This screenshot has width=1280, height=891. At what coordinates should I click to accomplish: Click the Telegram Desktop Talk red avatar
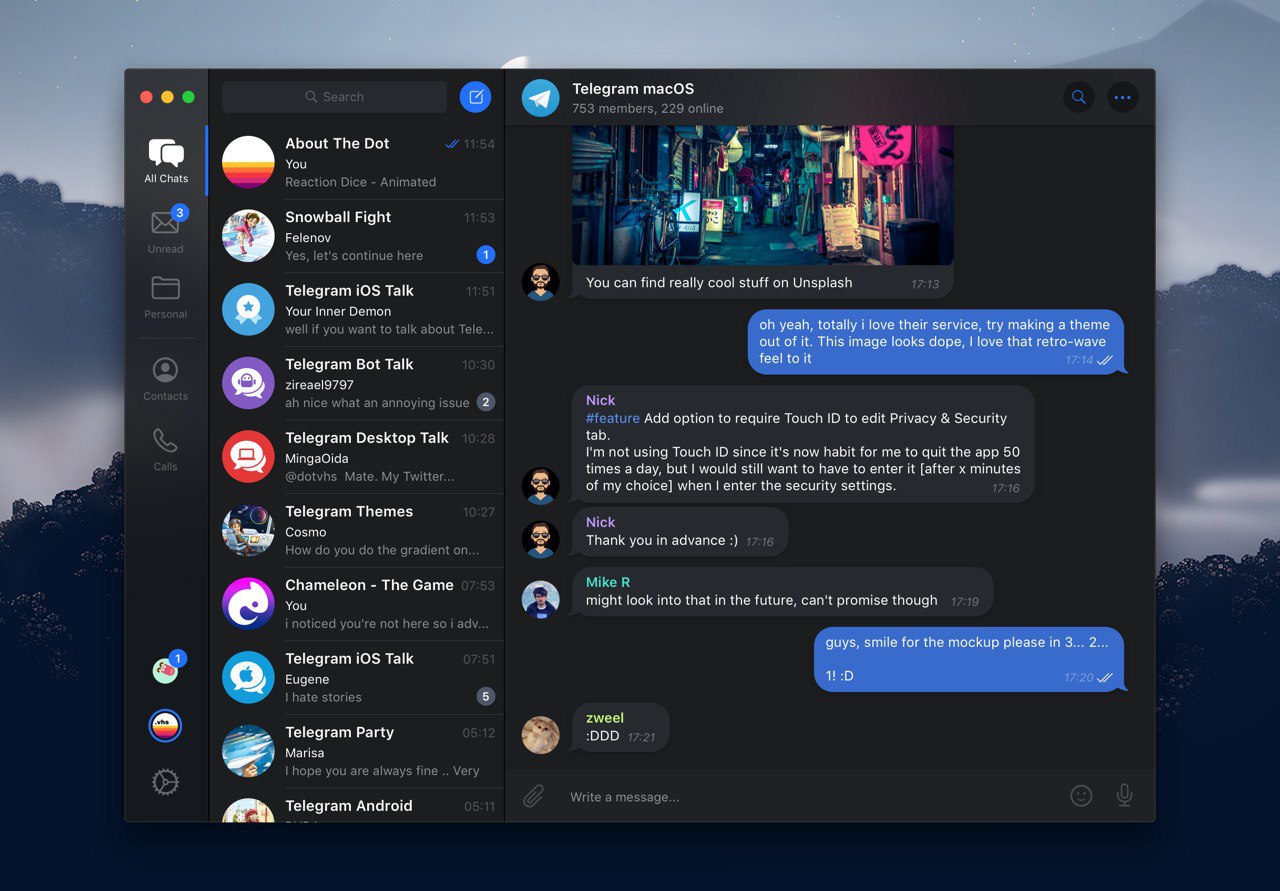pyautogui.click(x=248, y=456)
